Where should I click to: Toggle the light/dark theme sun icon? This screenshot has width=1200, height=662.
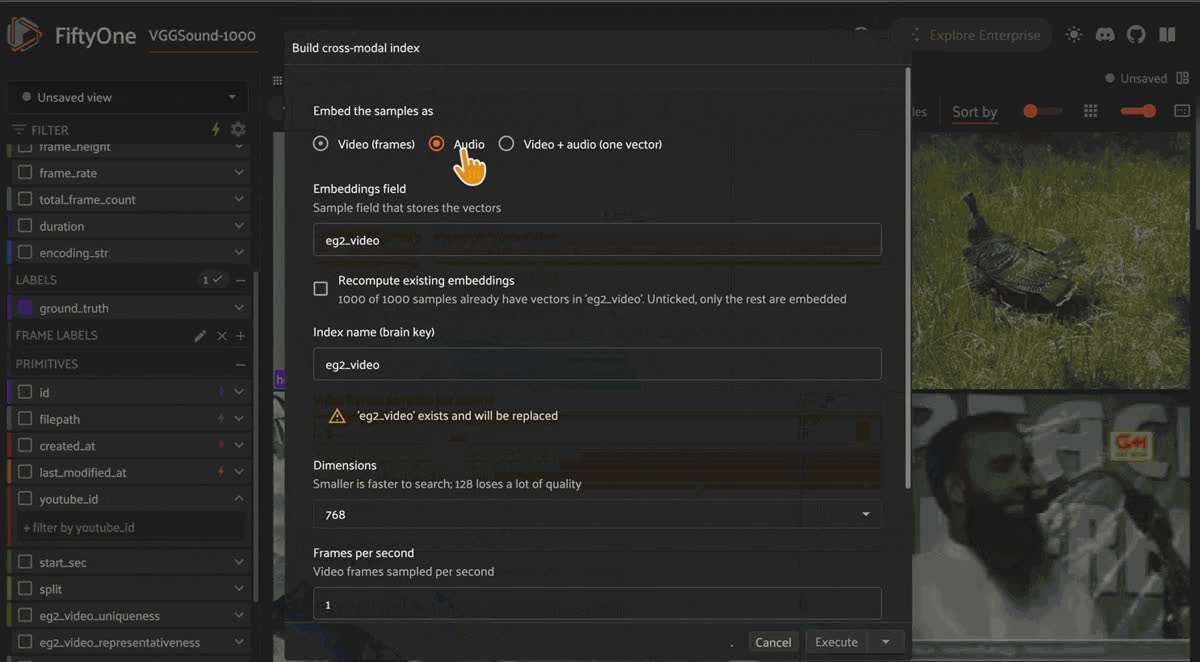(x=1074, y=35)
